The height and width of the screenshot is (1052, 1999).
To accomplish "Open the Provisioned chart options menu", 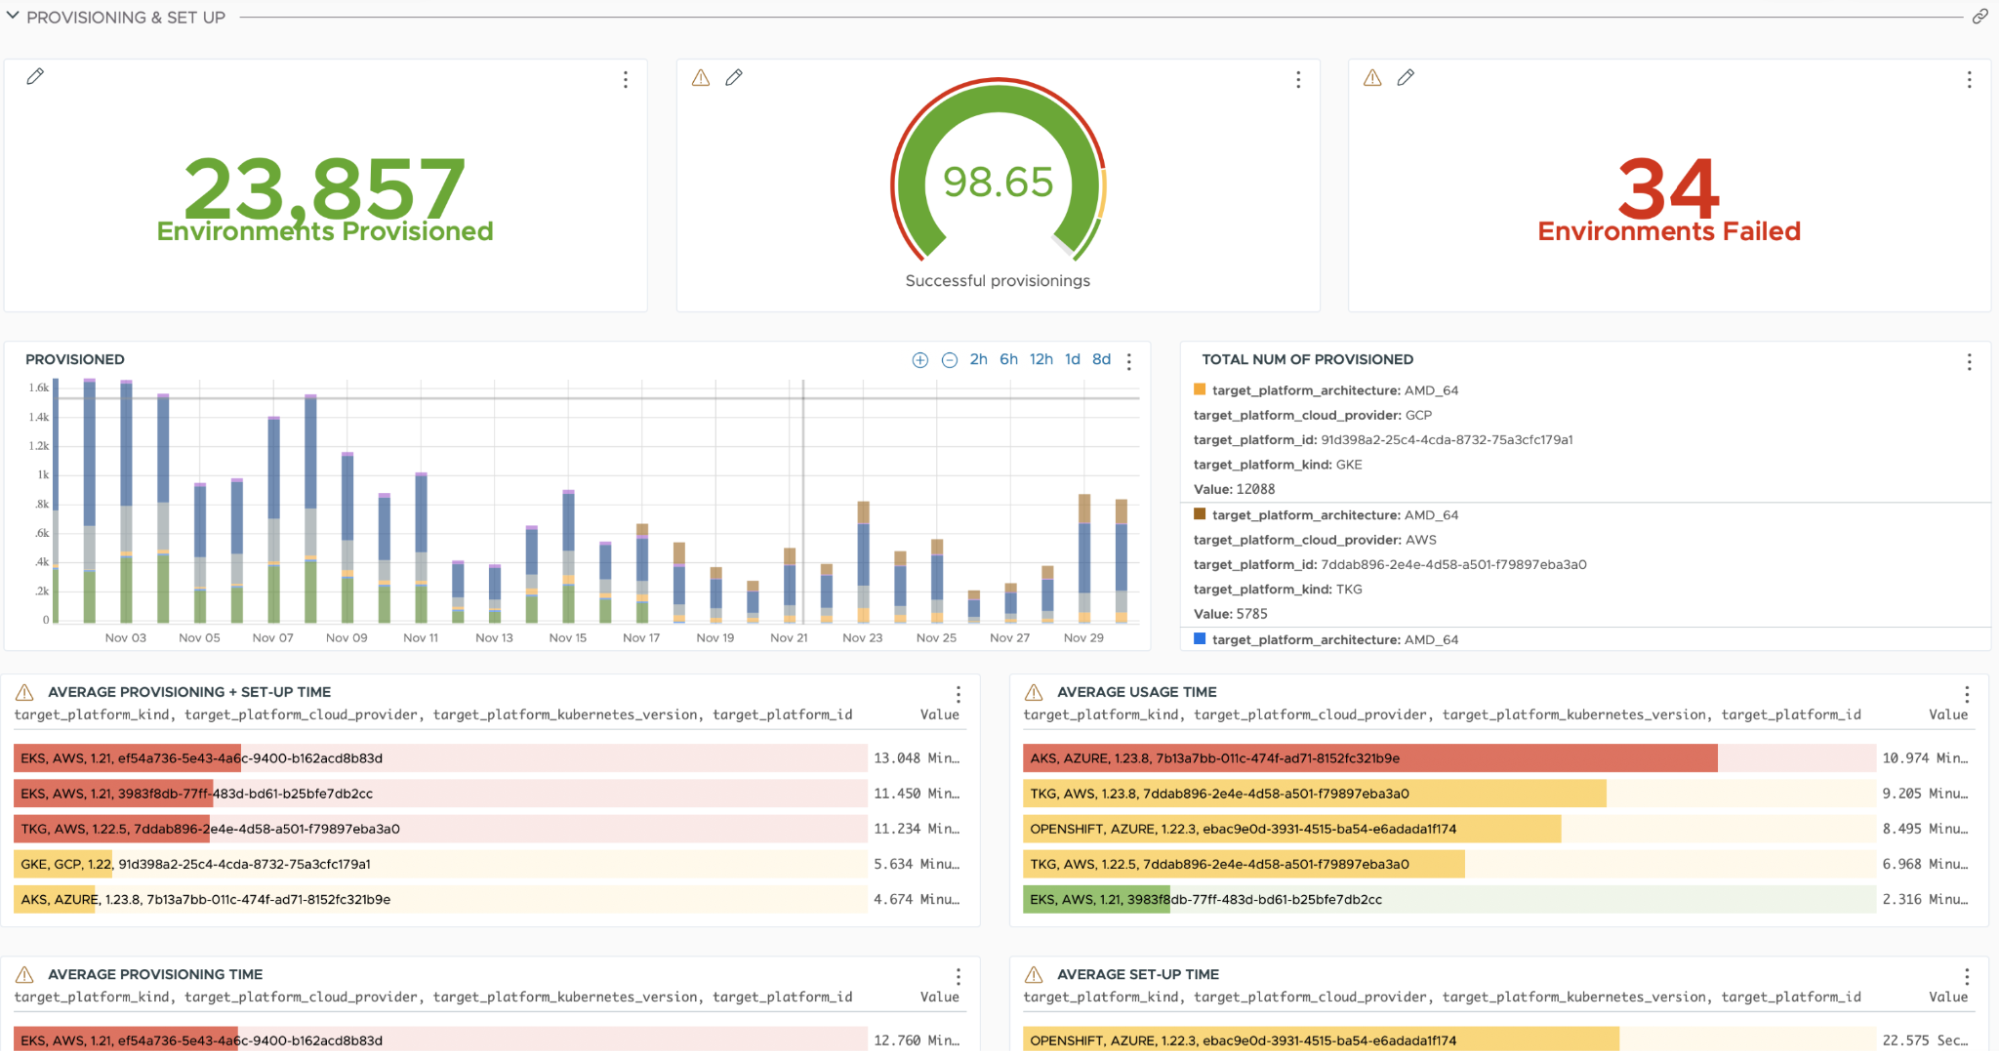I will click(1129, 361).
